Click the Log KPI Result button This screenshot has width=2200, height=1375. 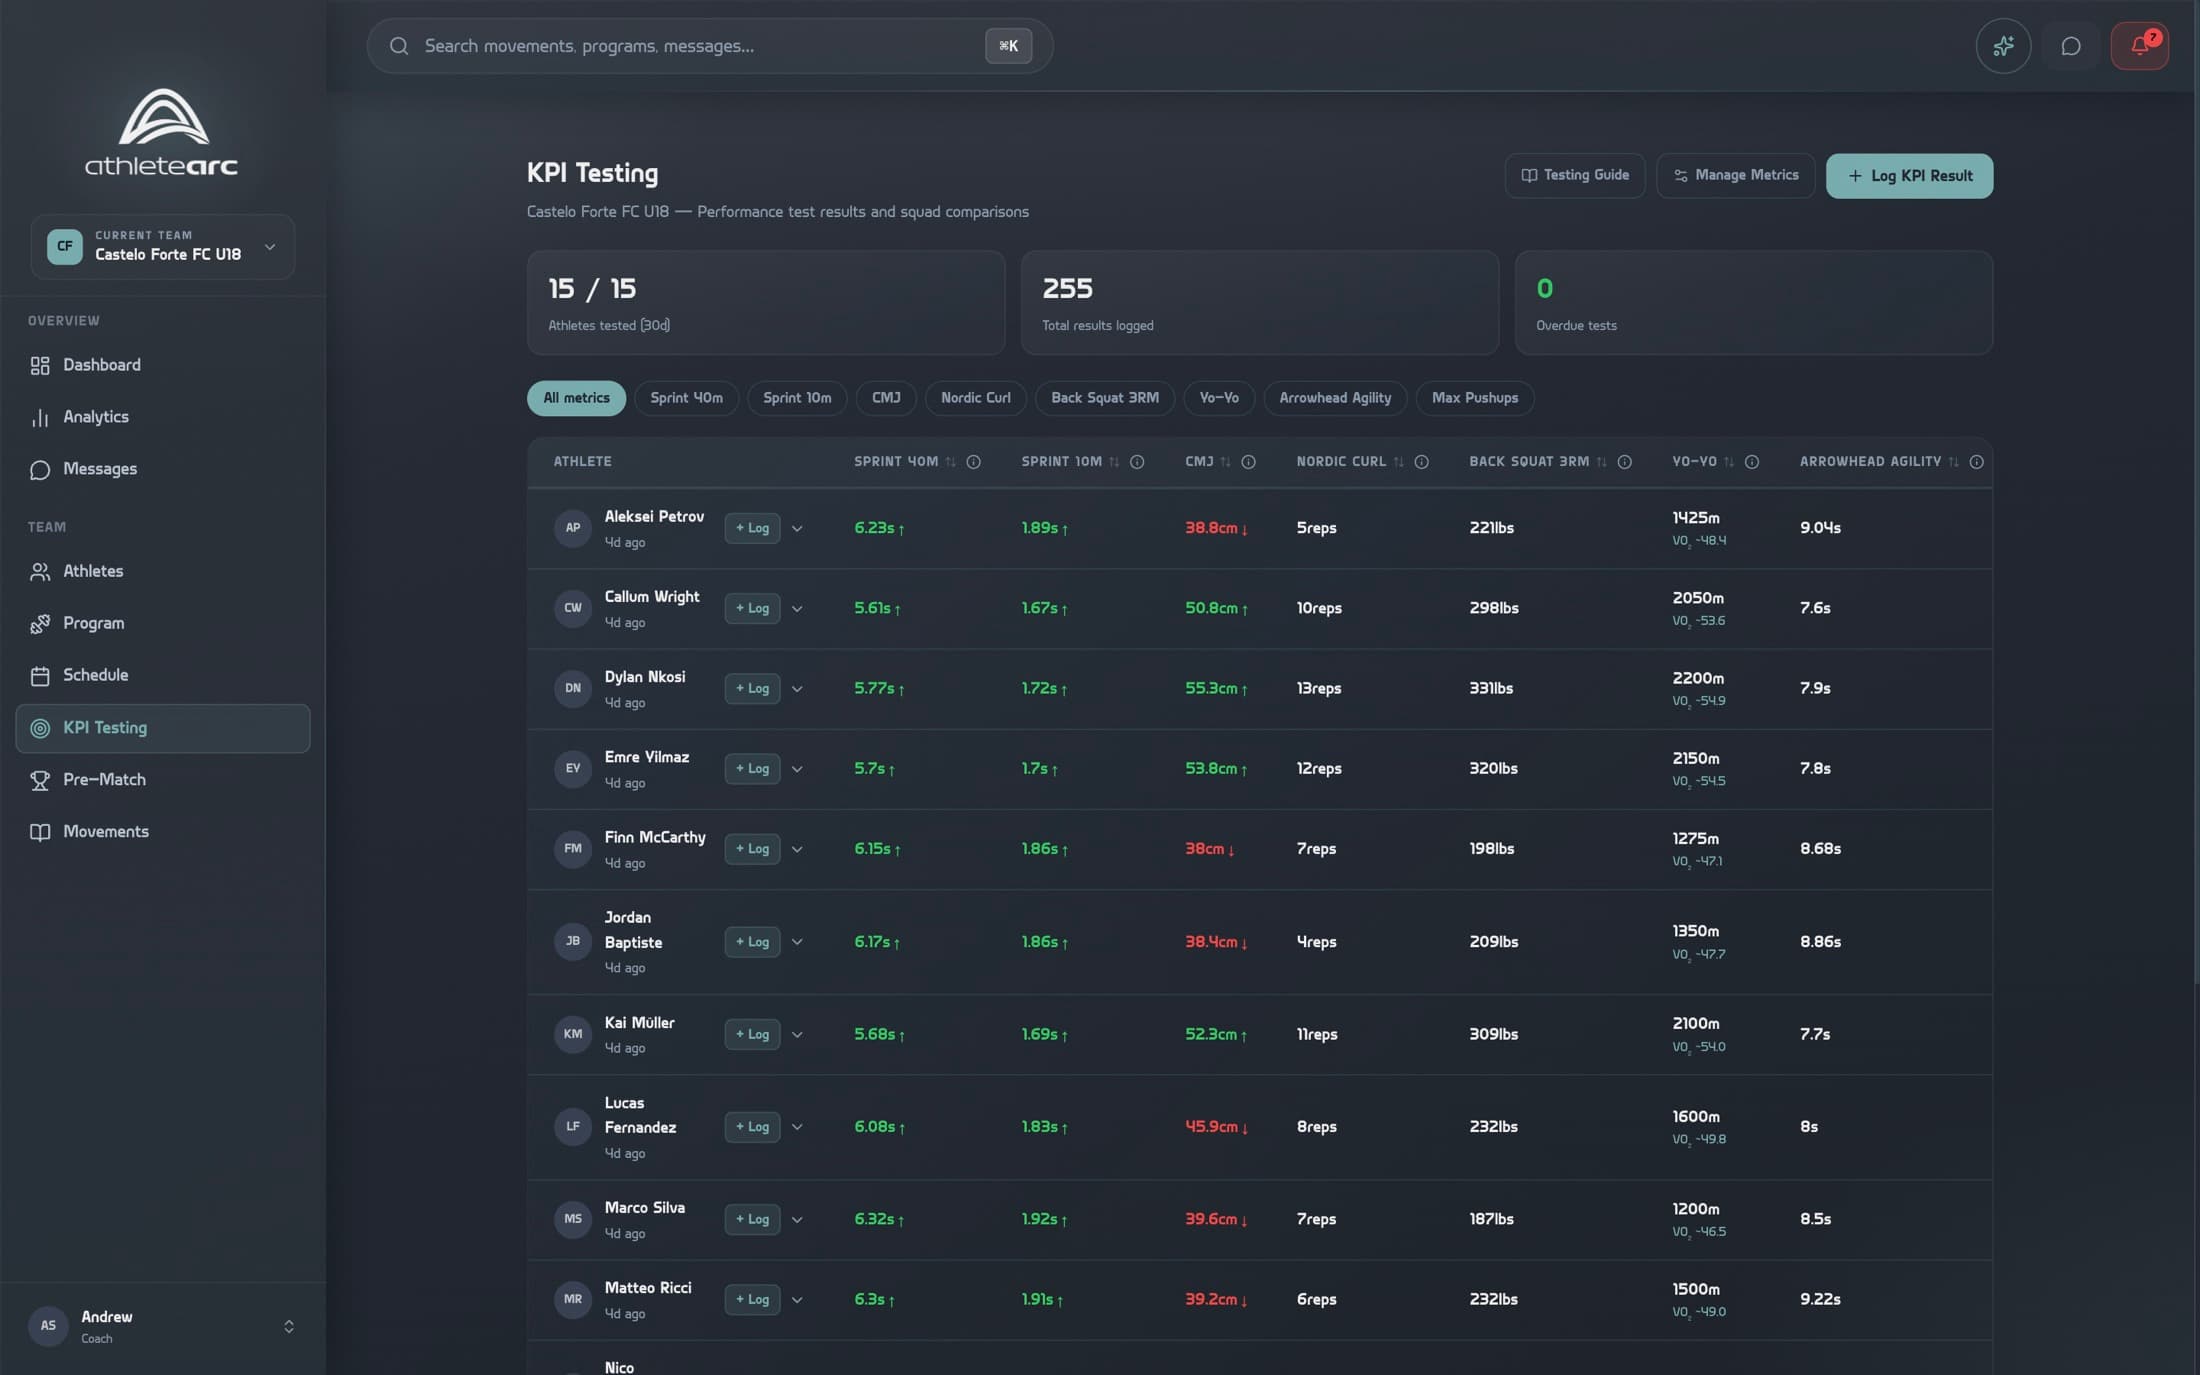(x=1909, y=176)
